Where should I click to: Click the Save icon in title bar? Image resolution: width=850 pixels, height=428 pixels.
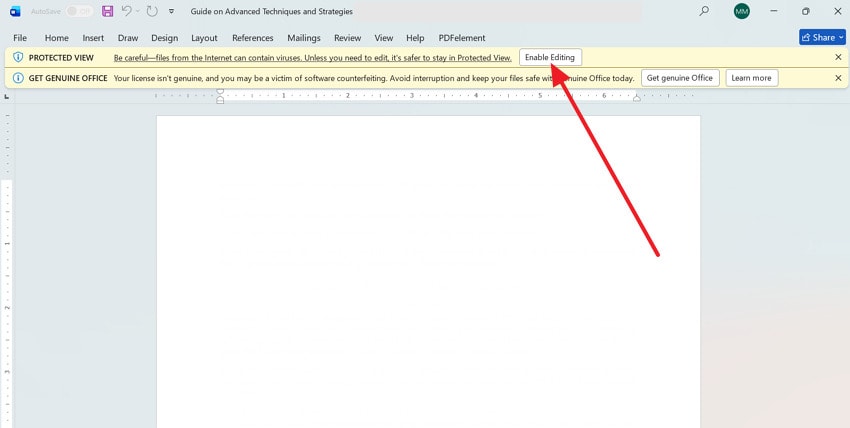(107, 11)
